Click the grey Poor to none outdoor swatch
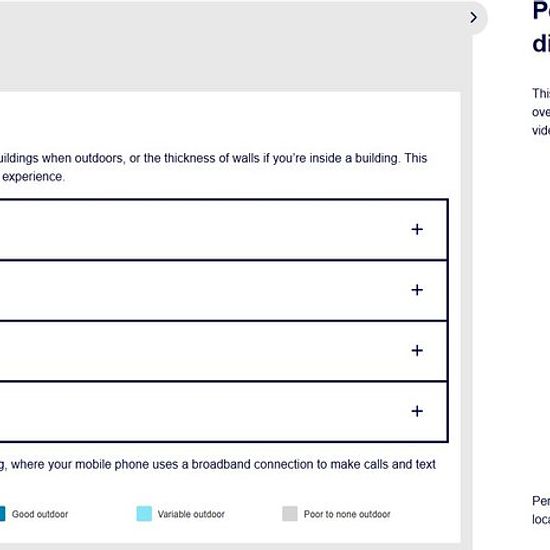Screen dimensions: 550x550 290,514
